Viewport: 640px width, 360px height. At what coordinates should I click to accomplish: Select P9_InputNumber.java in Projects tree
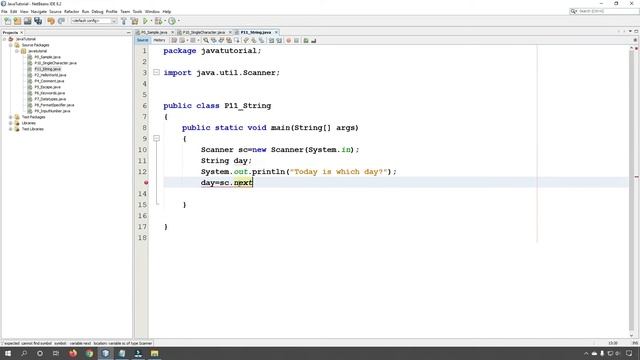coord(52,111)
